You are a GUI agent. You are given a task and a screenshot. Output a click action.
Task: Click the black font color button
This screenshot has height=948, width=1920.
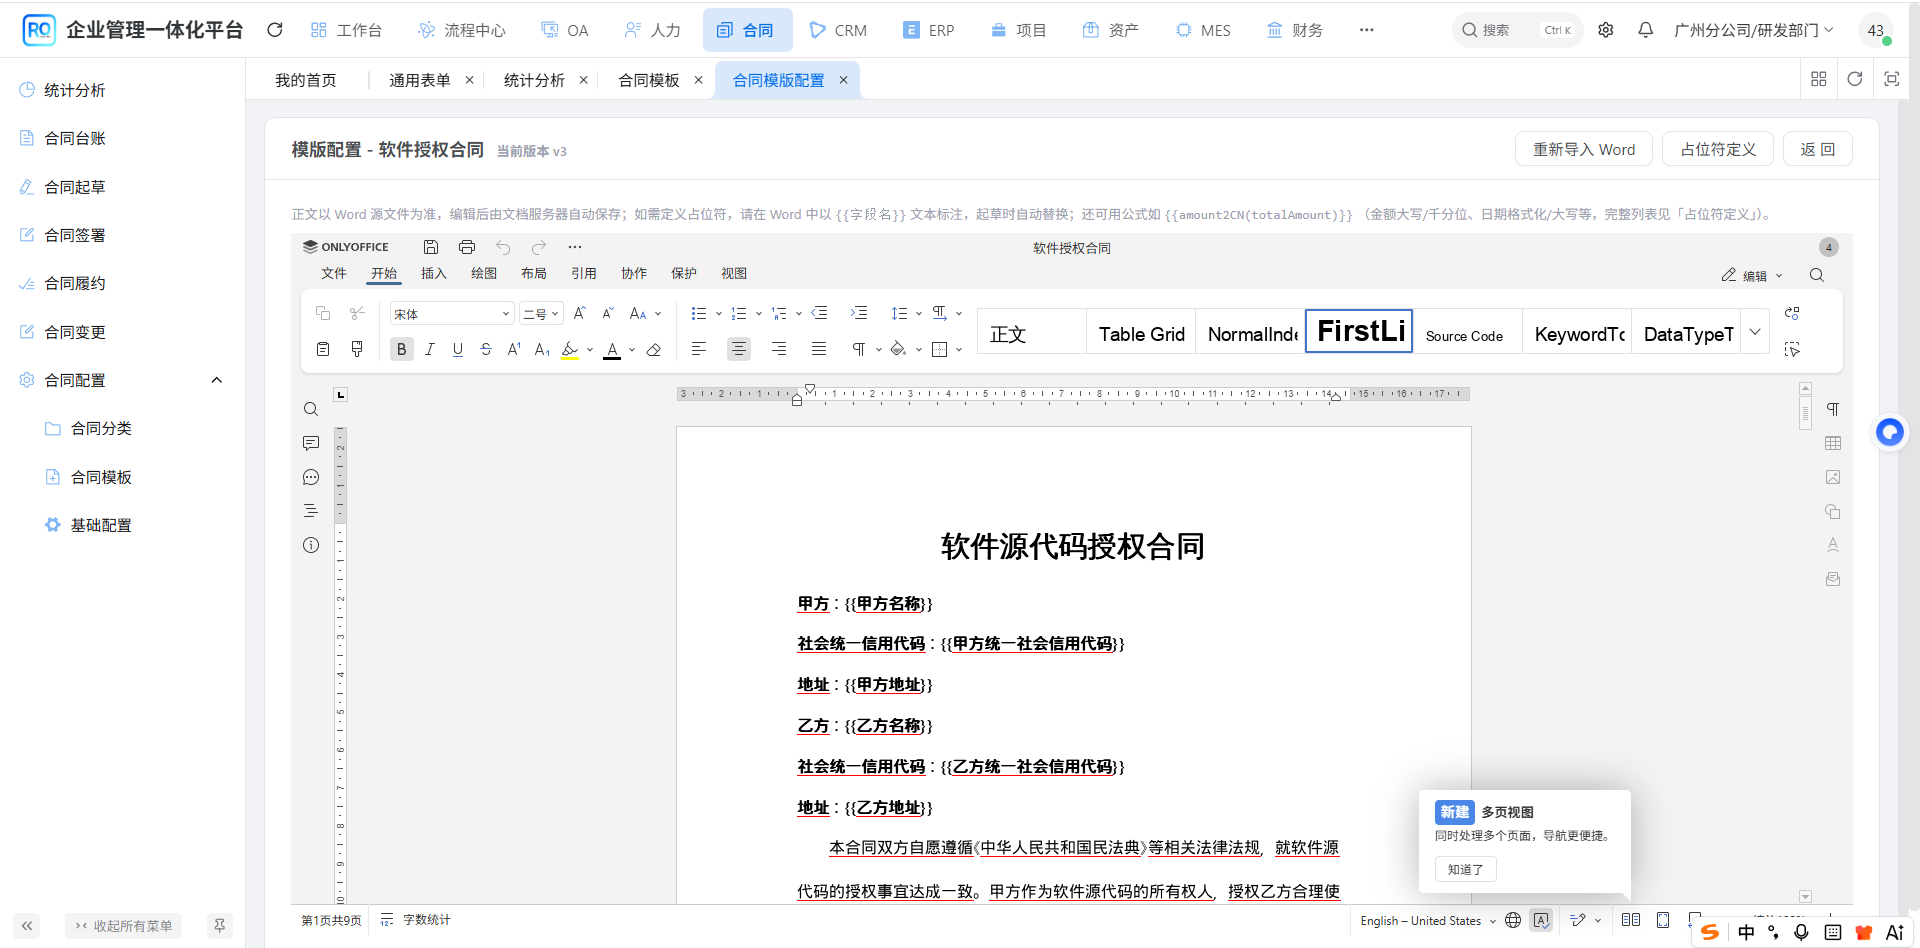[x=612, y=349]
